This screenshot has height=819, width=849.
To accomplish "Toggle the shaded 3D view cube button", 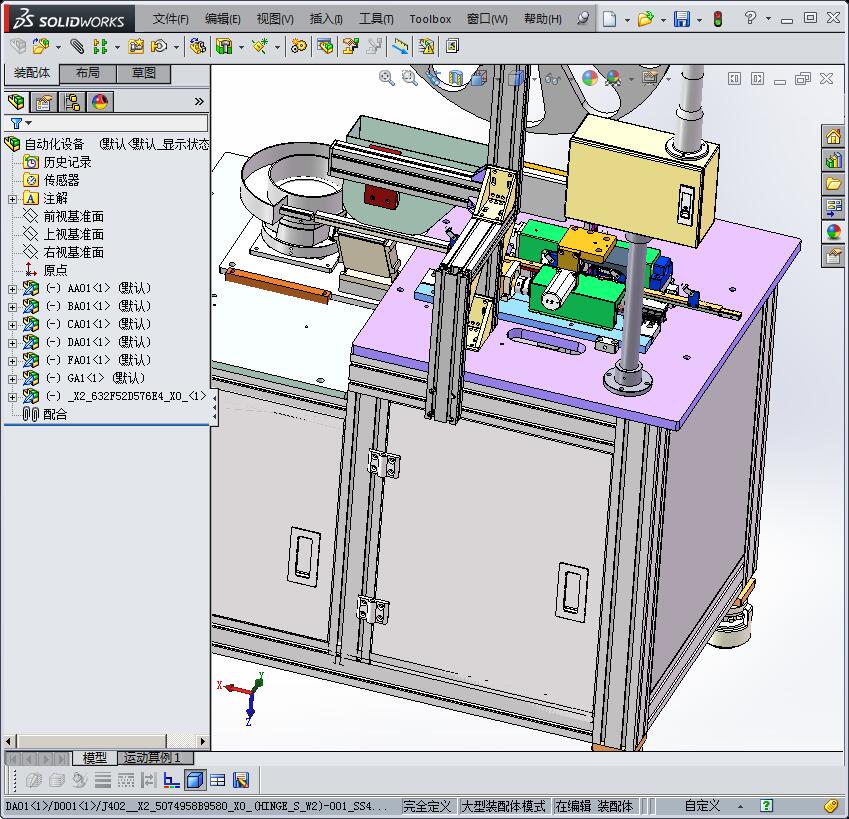I will pyautogui.click(x=195, y=780).
